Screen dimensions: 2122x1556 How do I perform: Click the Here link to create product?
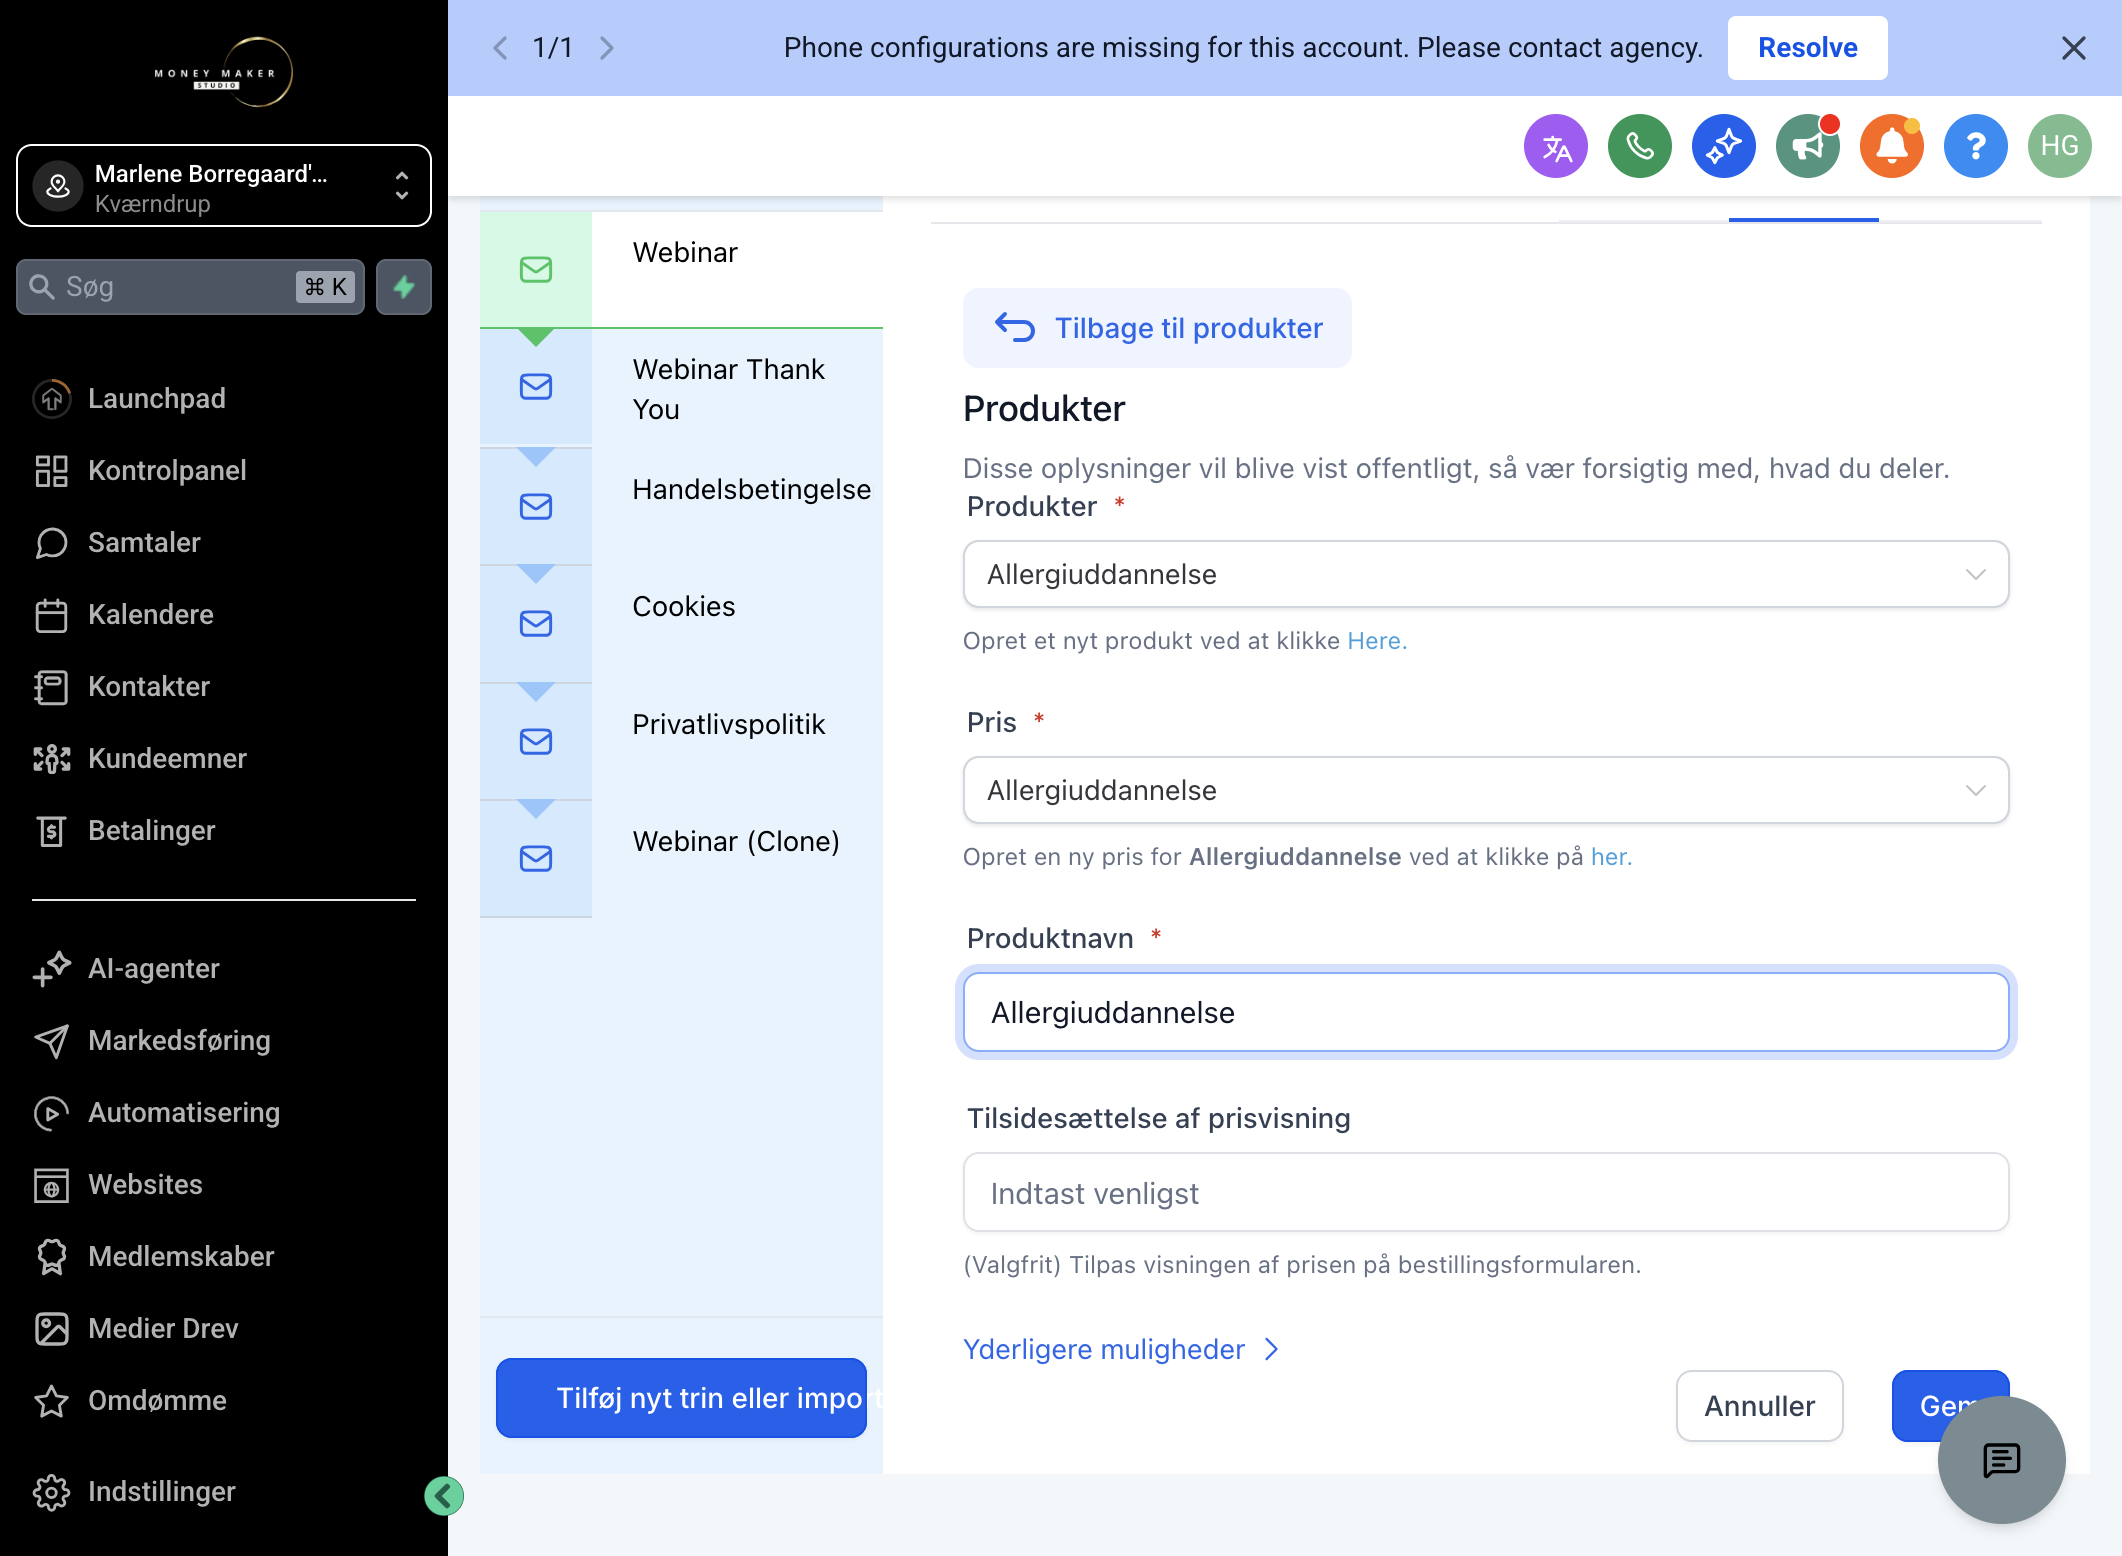(1376, 641)
